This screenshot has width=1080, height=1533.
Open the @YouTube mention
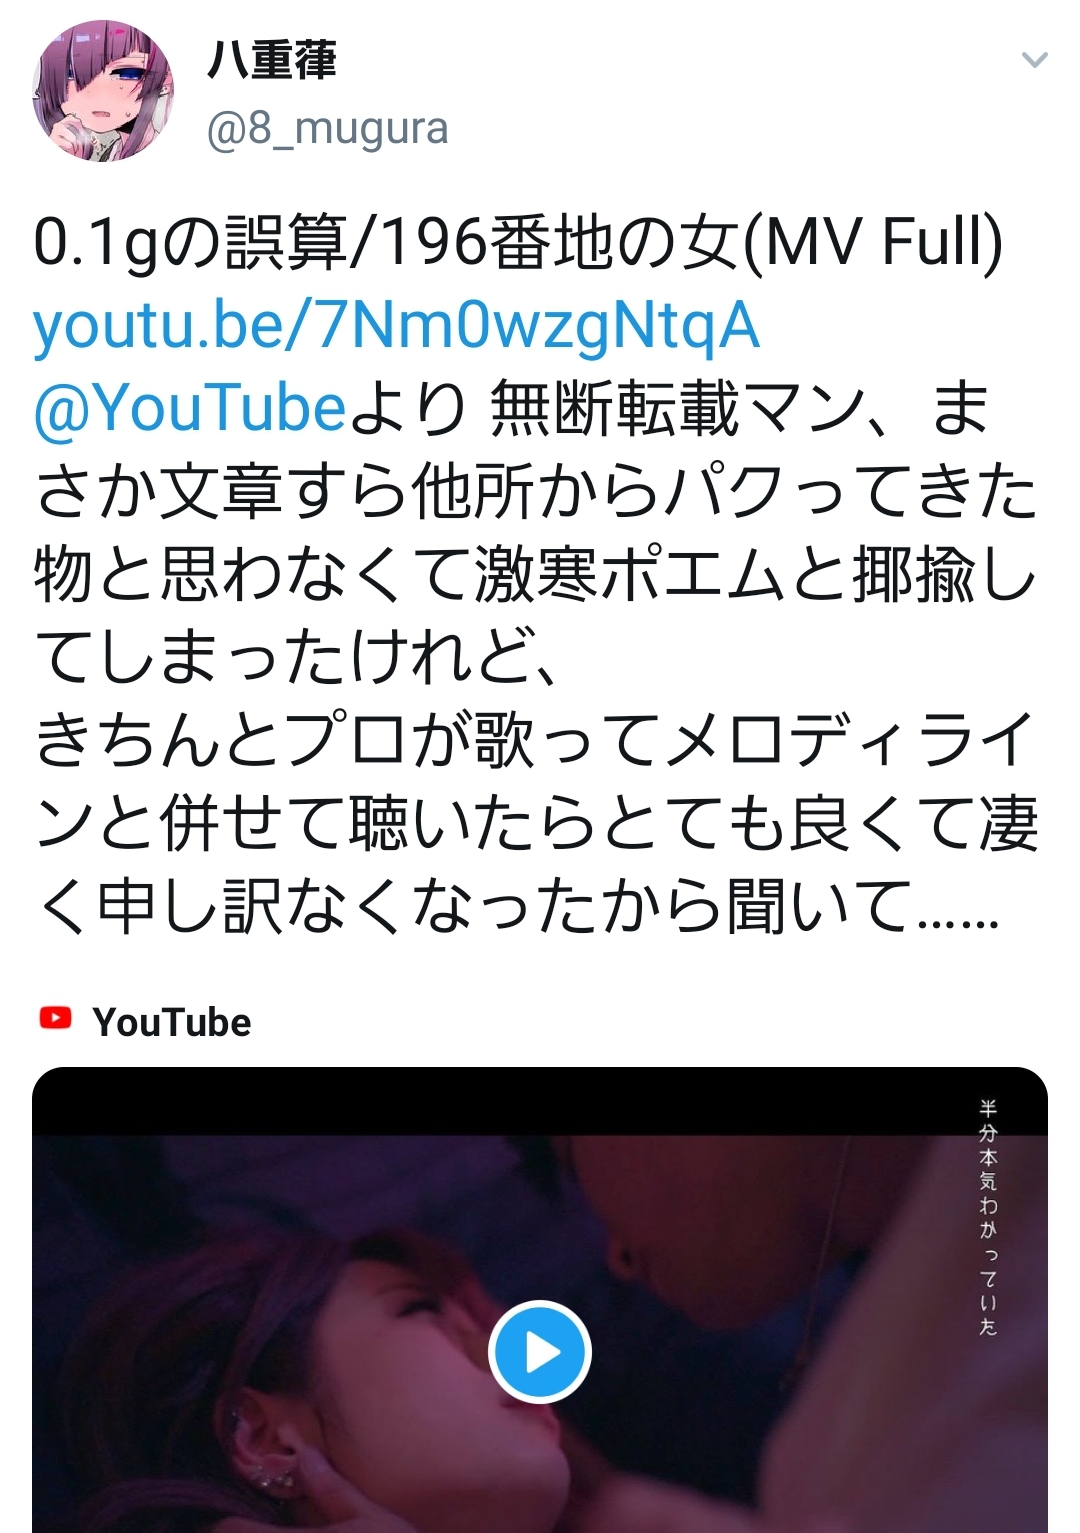[190, 410]
